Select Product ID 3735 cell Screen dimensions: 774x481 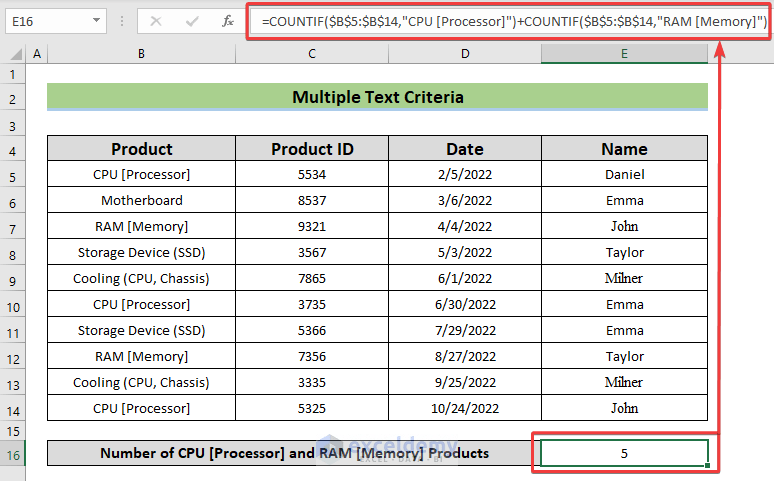point(312,304)
